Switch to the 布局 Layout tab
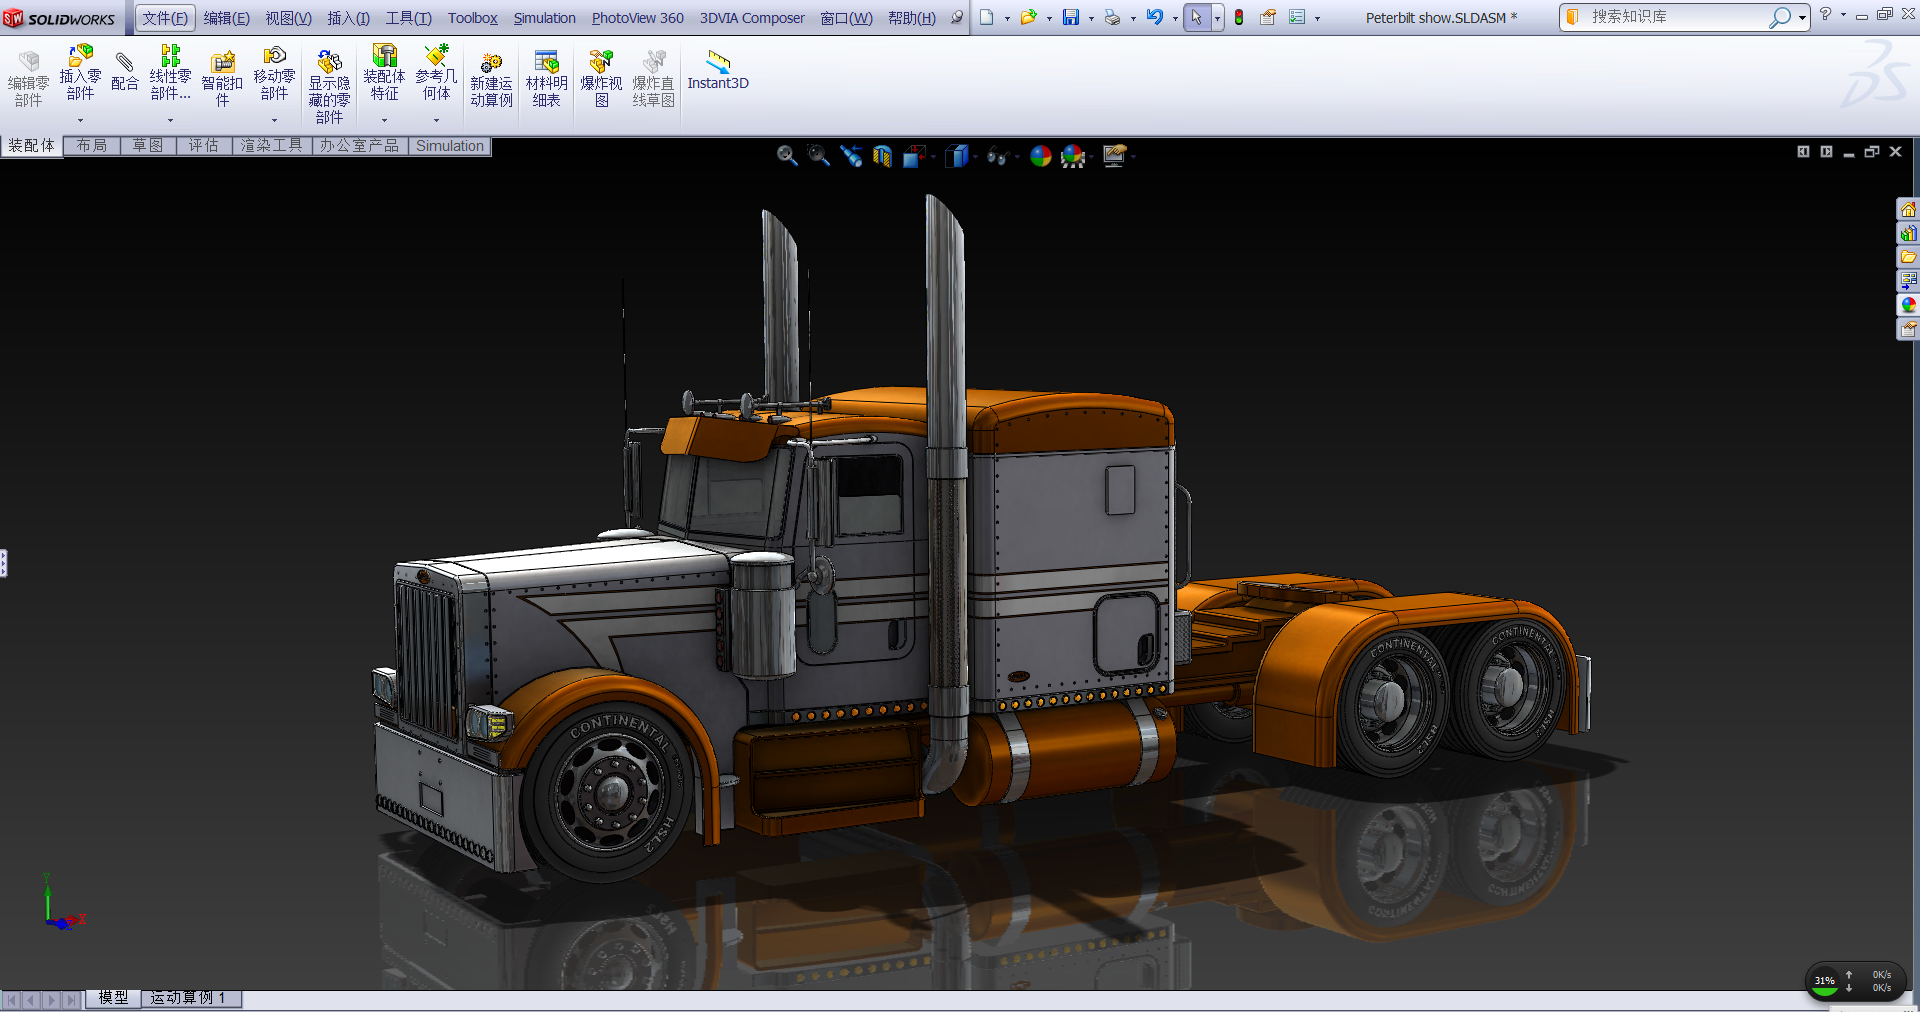This screenshot has height=1012, width=1920. (x=92, y=146)
